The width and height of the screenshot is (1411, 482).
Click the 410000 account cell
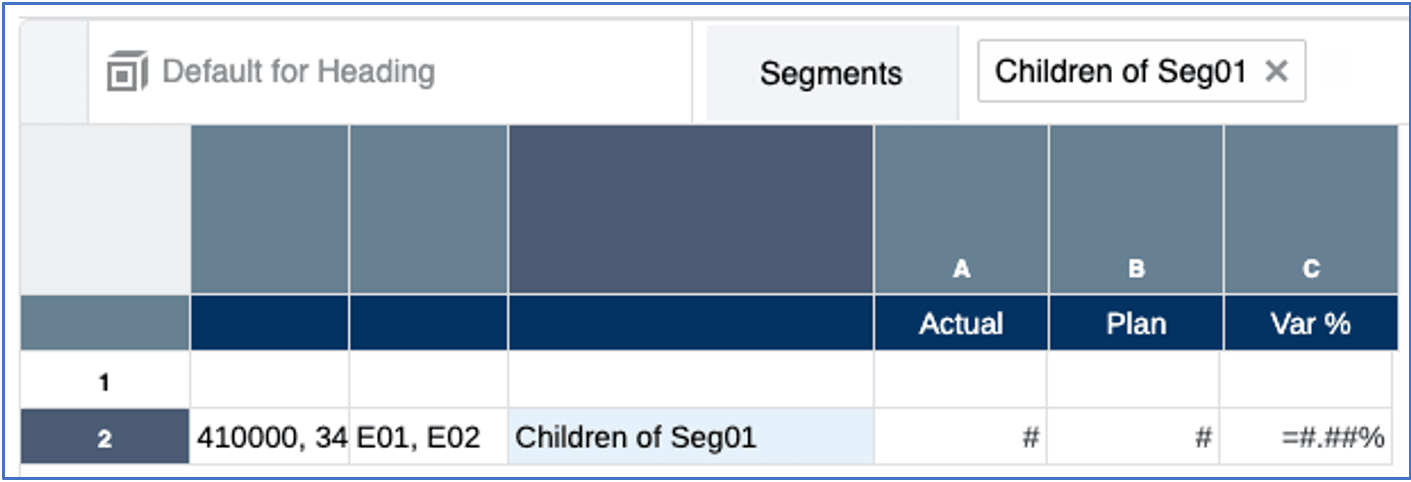[x=269, y=437]
